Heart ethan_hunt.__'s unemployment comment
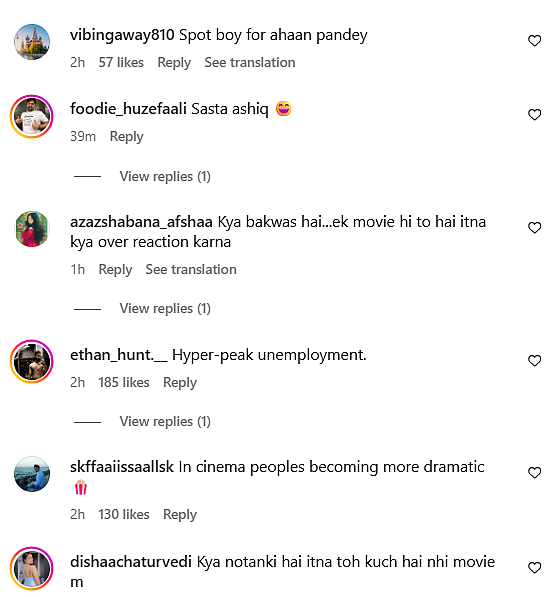Viewport: 551px width, 597px height. pyautogui.click(x=534, y=360)
